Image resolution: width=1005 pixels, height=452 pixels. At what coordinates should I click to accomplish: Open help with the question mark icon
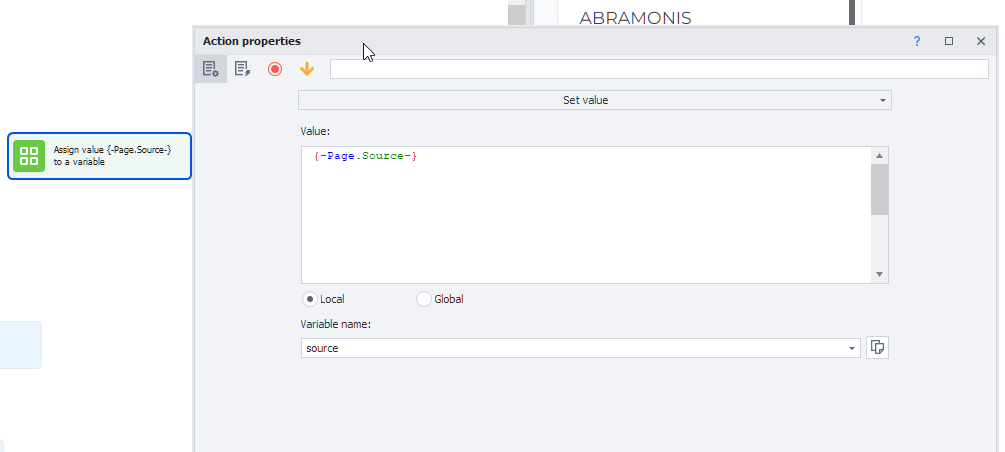(x=917, y=41)
